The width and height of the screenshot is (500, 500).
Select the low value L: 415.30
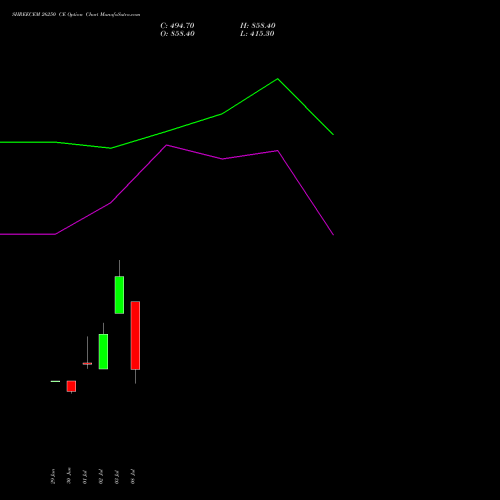point(257,34)
